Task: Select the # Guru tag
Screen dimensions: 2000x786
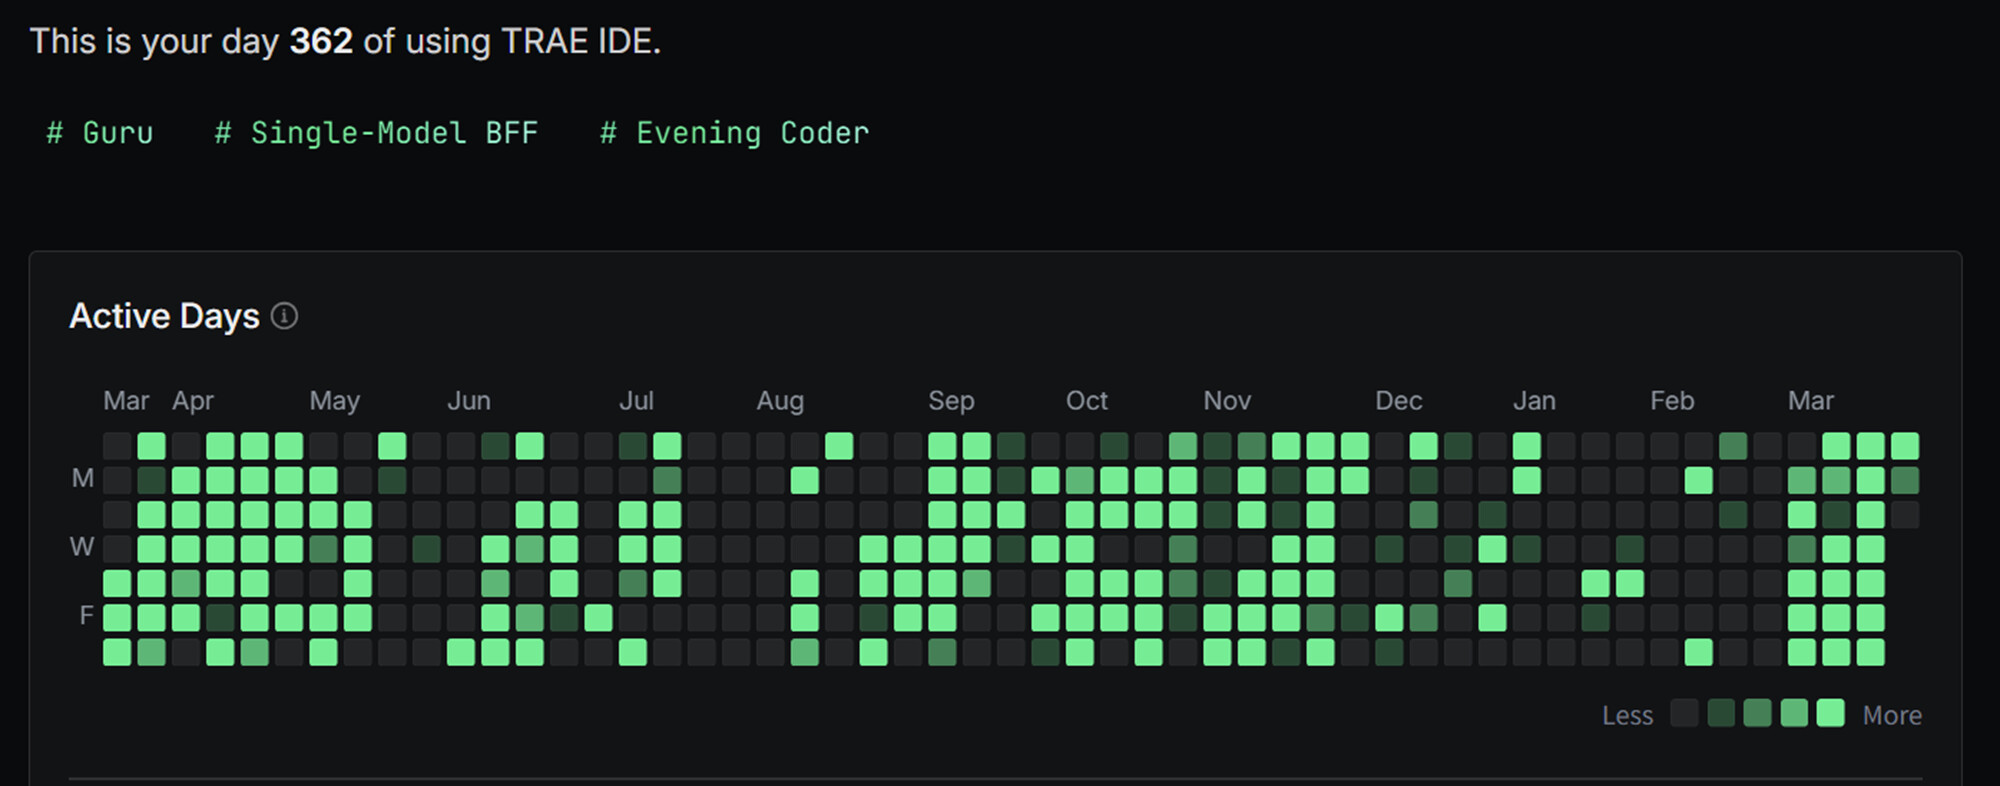Action: [x=100, y=133]
